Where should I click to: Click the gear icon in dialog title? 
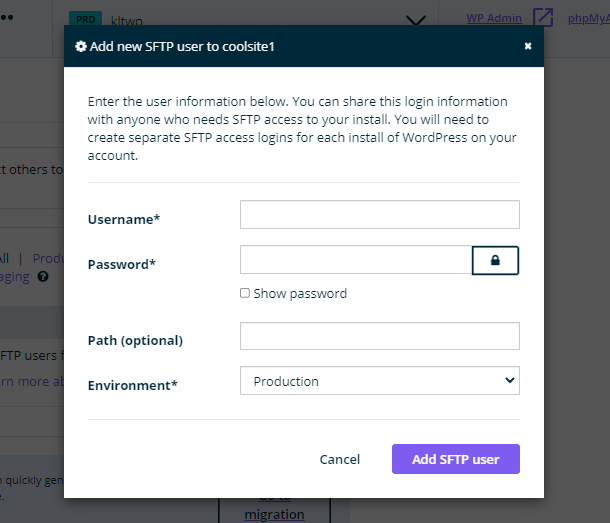tap(81, 46)
